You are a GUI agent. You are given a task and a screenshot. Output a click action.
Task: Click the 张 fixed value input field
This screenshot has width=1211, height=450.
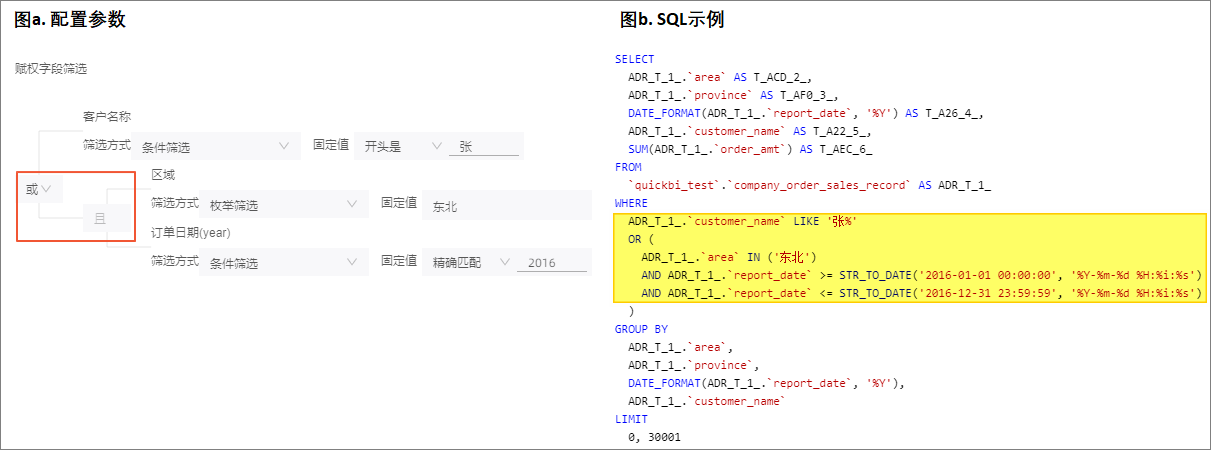485,146
